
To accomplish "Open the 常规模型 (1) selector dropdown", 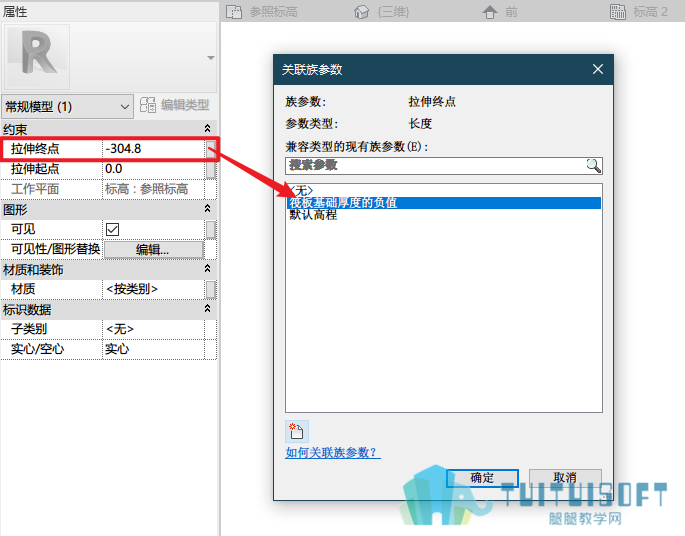I will coord(68,107).
